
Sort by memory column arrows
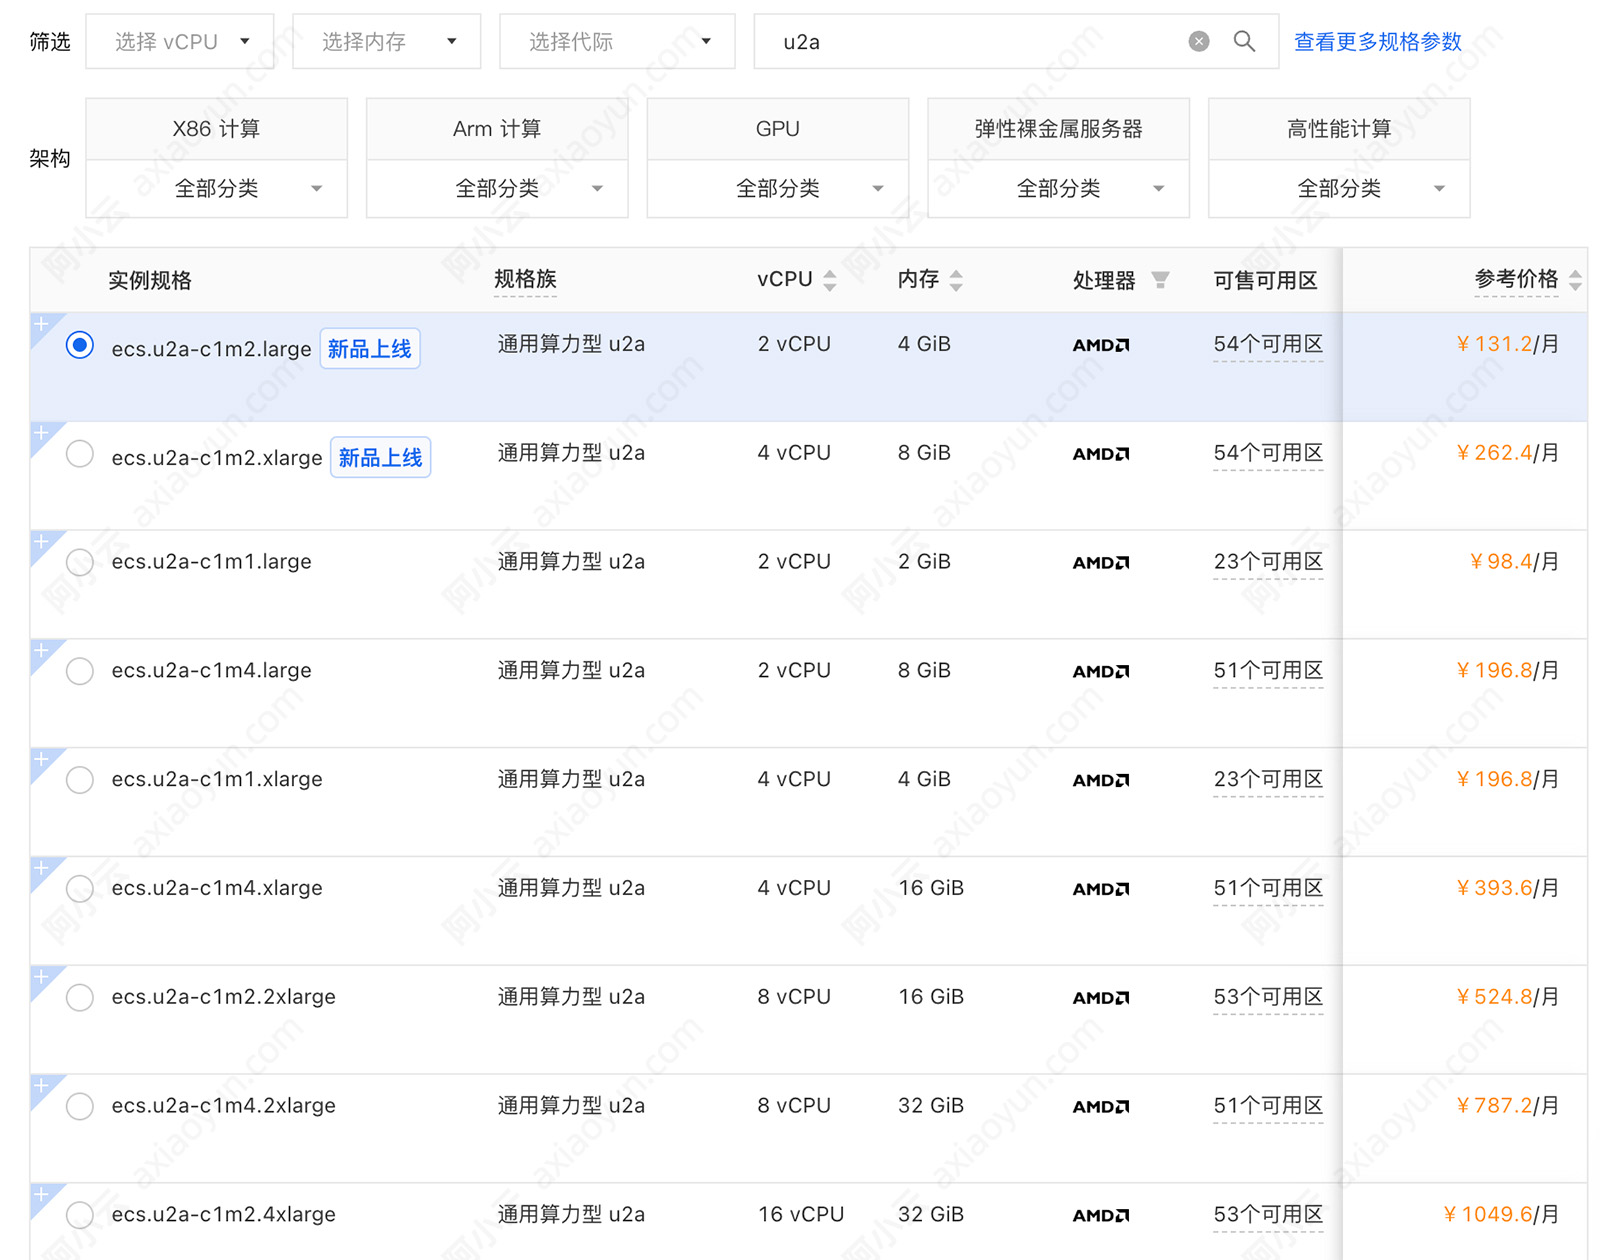[x=956, y=280]
